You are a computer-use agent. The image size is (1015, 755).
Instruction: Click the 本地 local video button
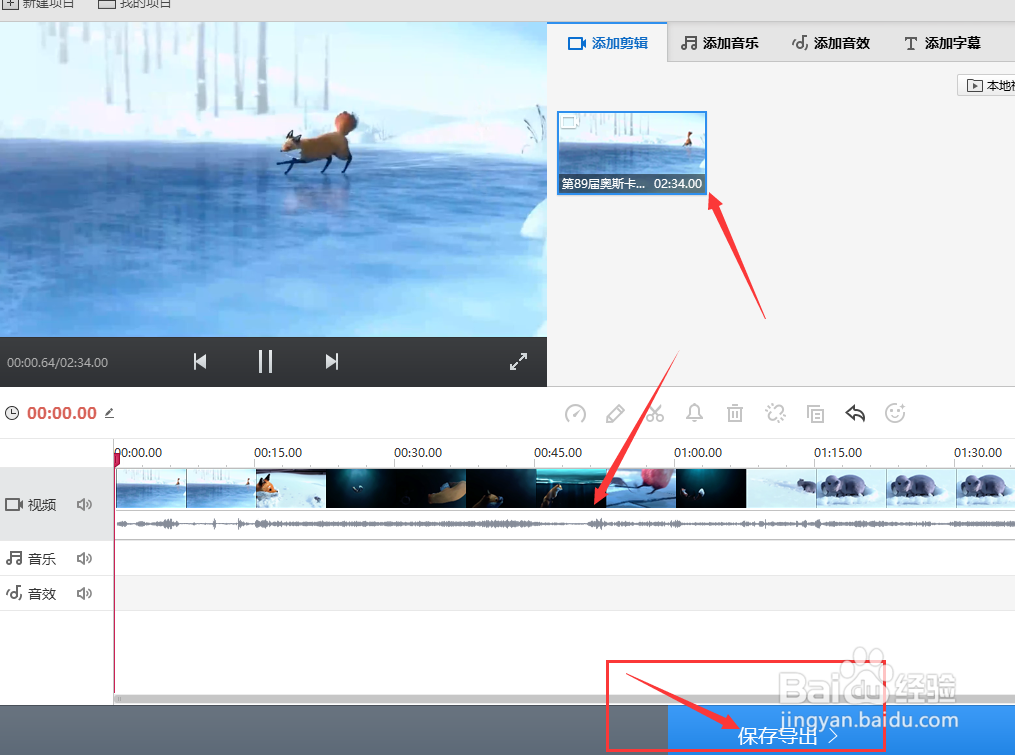pos(987,85)
